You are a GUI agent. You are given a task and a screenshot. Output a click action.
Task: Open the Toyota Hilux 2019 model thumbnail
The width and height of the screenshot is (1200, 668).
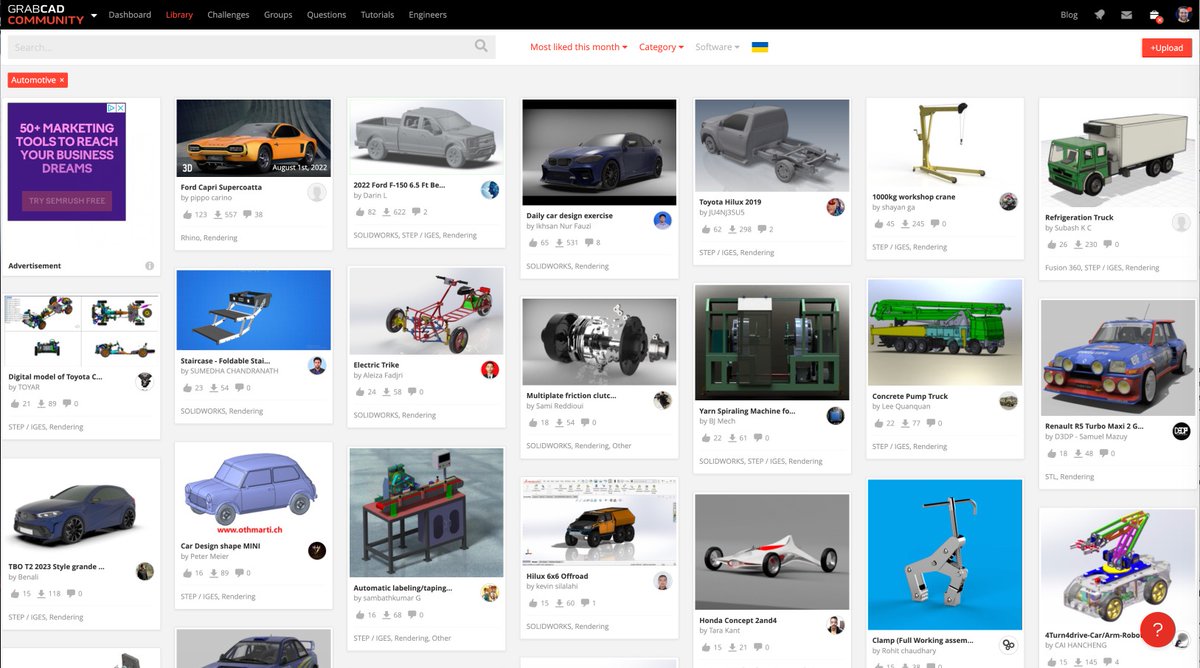point(771,143)
